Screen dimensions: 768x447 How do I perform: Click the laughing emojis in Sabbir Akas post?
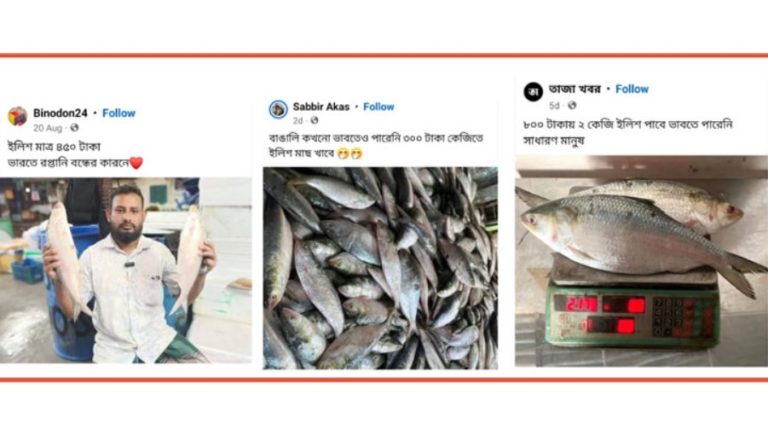tap(350, 154)
